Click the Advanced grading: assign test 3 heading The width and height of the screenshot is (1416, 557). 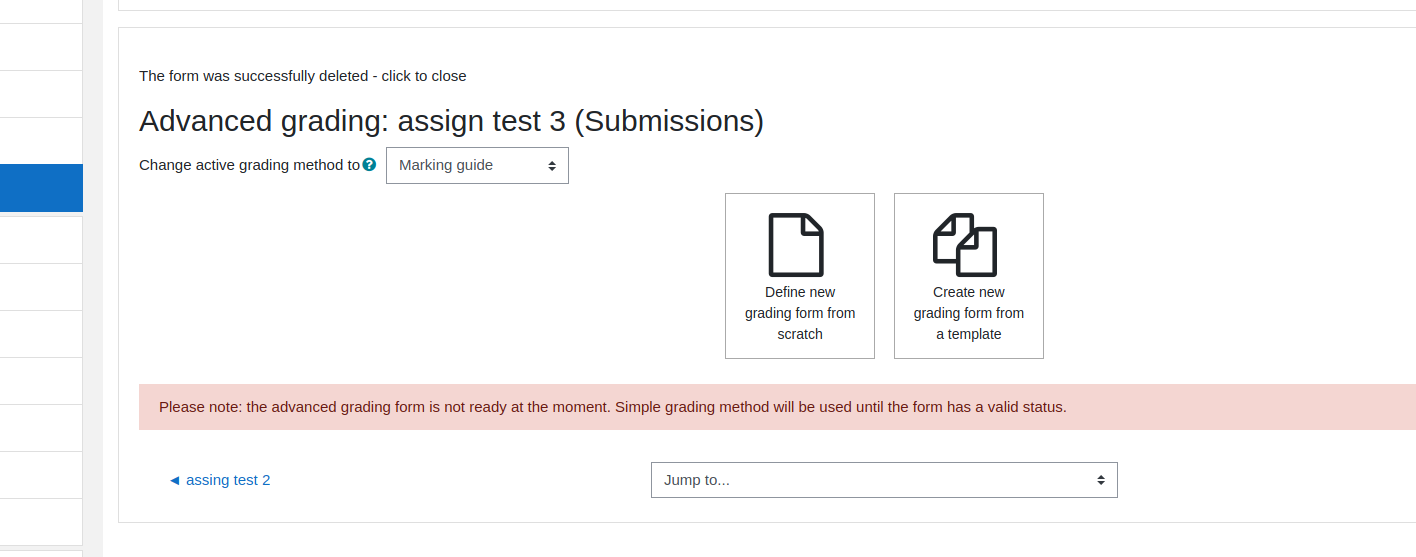pyautogui.click(x=451, y=121)
